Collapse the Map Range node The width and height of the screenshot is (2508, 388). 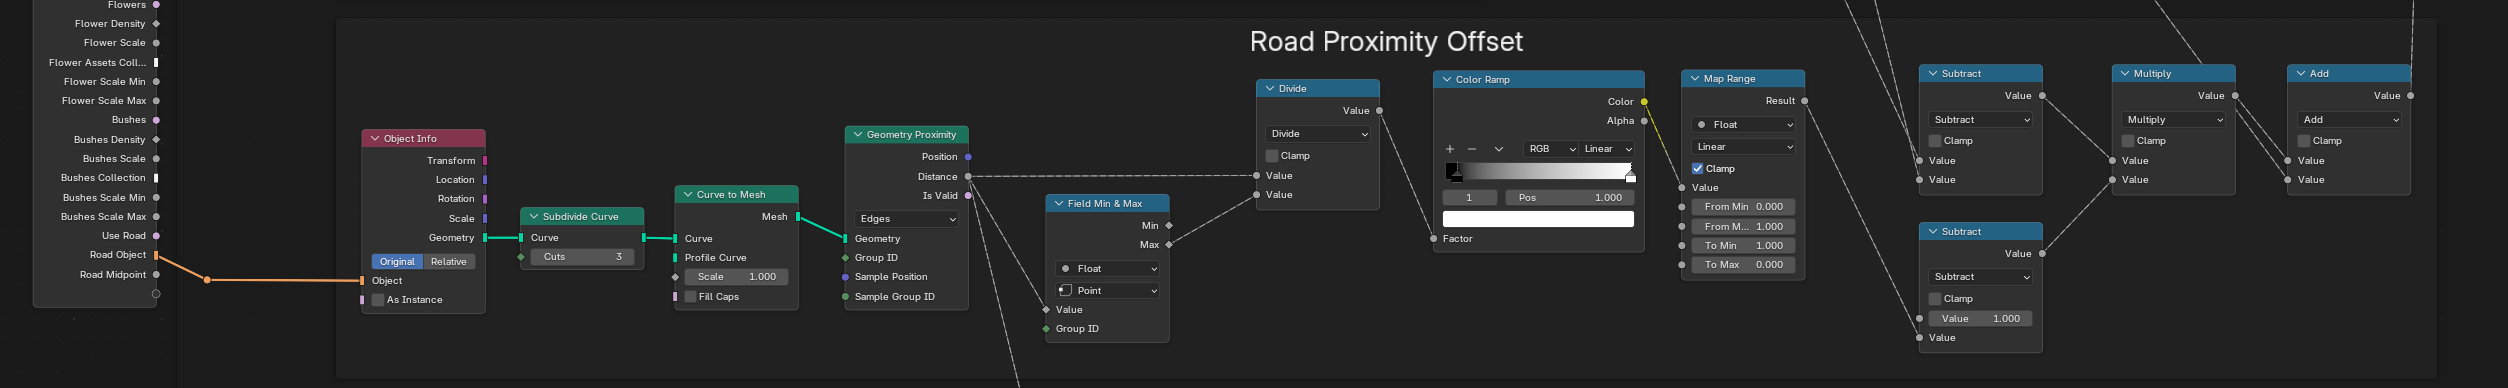1695,79
